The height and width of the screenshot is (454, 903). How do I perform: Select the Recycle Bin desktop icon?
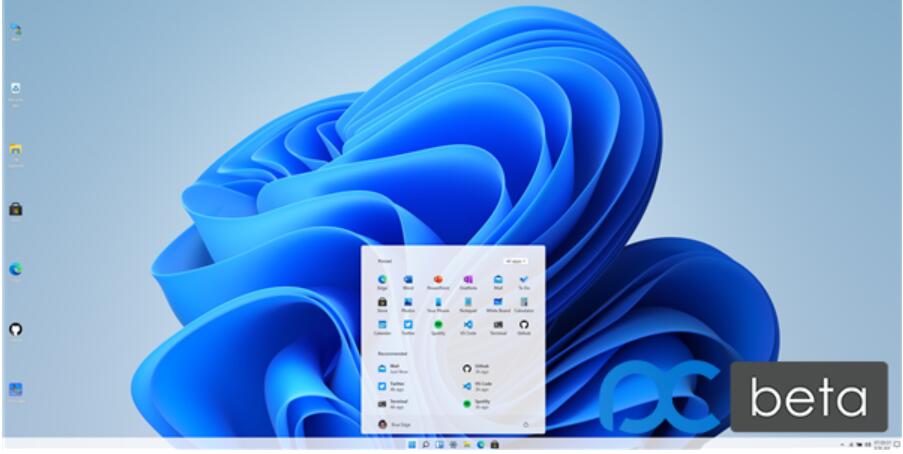(x=16, y=93)
